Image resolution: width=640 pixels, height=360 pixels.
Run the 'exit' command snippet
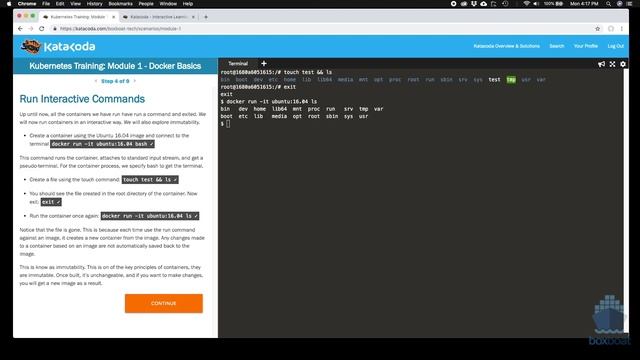click(51, 202)
